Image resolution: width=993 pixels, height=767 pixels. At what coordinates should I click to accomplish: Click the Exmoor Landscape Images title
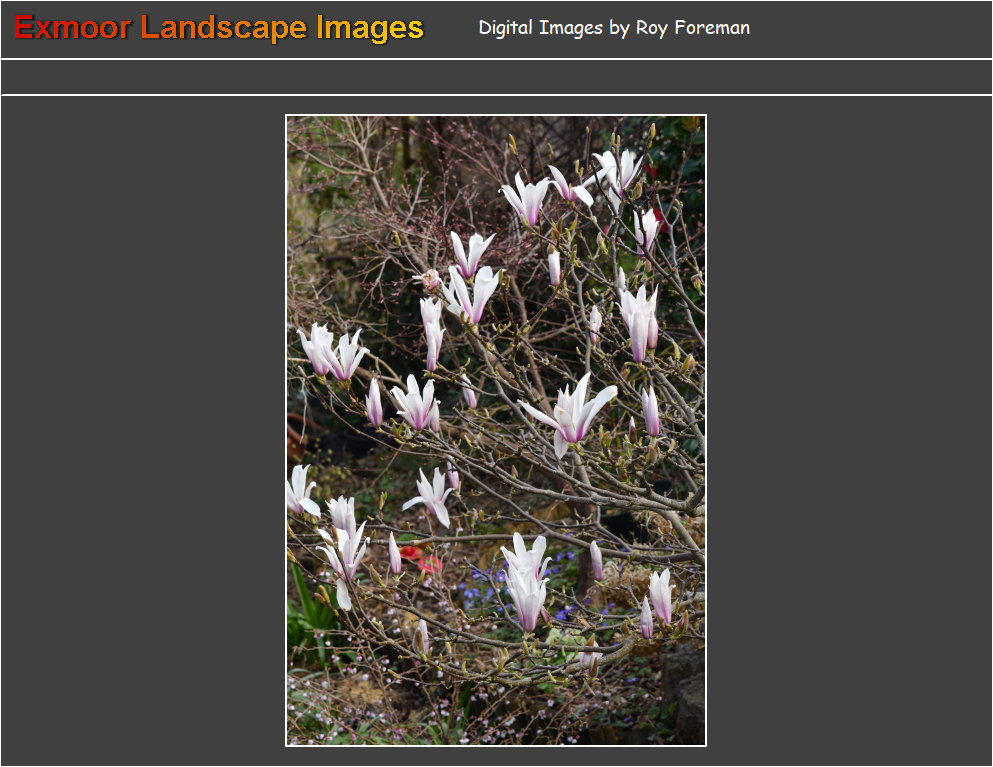tap(219, 28)
